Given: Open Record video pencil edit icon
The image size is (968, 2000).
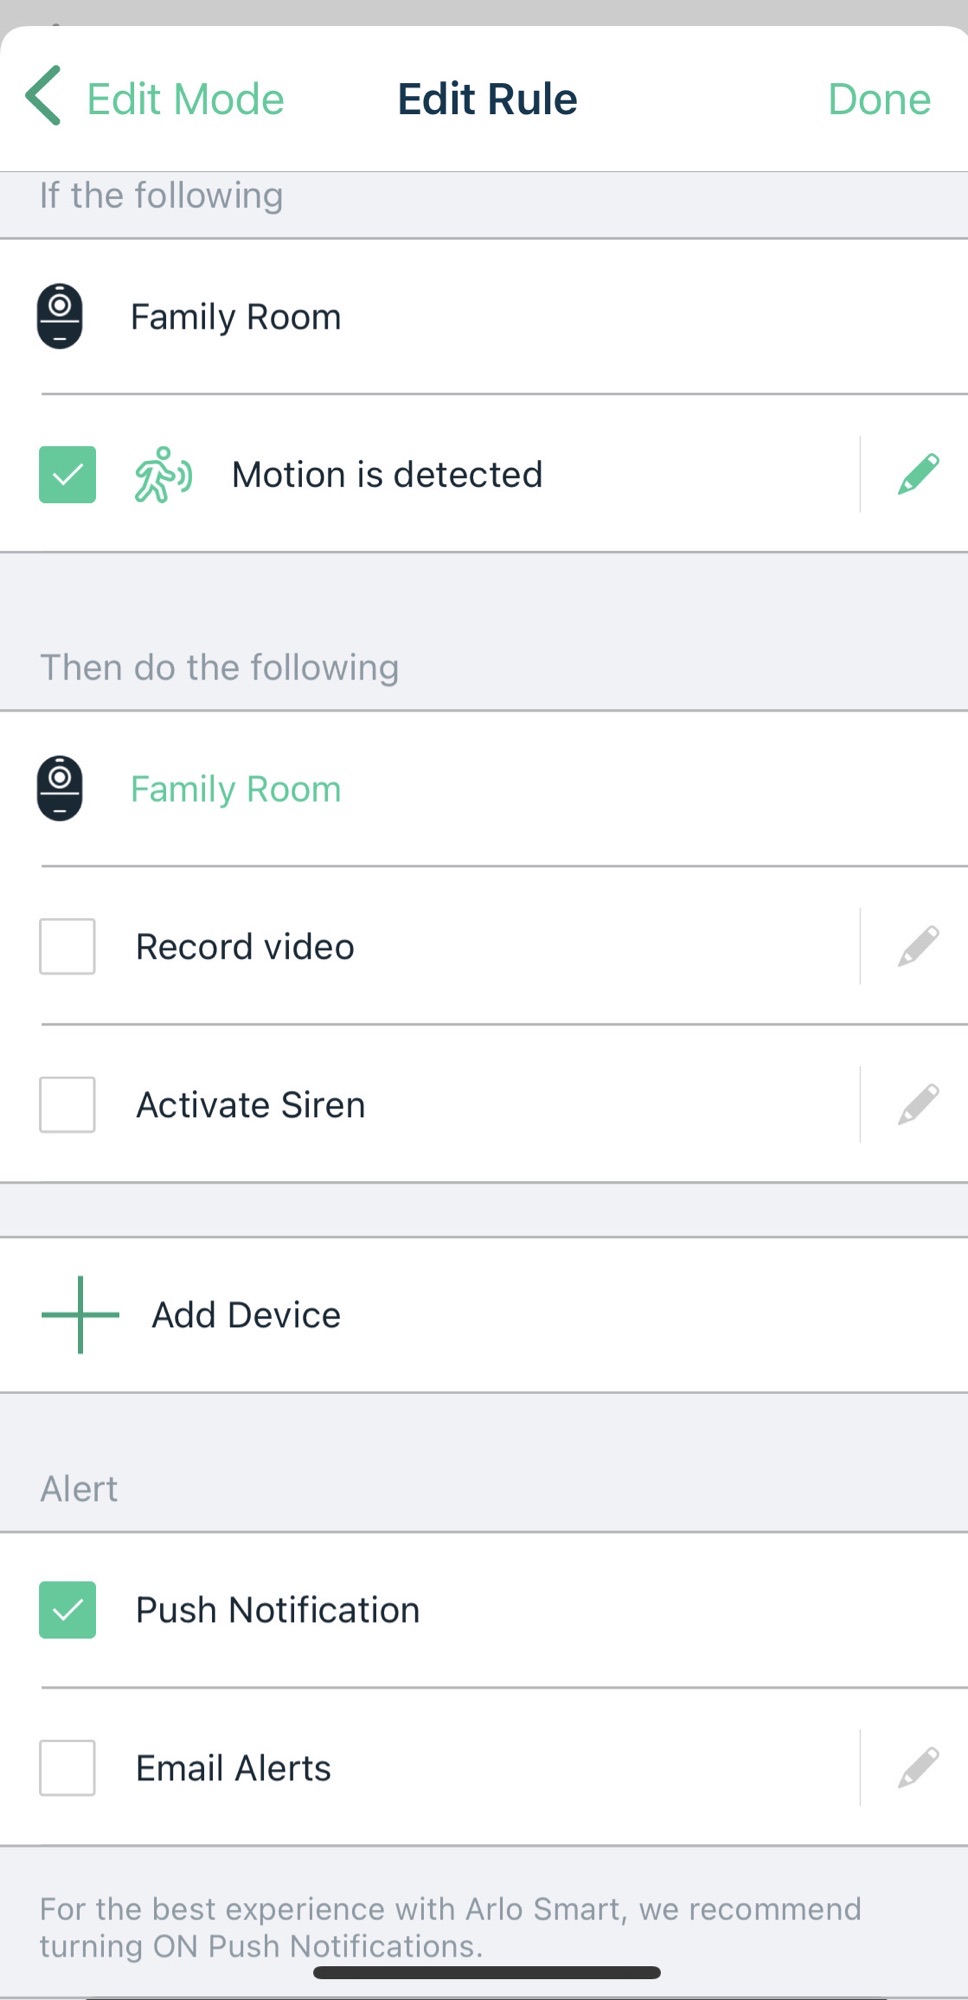Looking at the screenshot, I should point(917,946).
